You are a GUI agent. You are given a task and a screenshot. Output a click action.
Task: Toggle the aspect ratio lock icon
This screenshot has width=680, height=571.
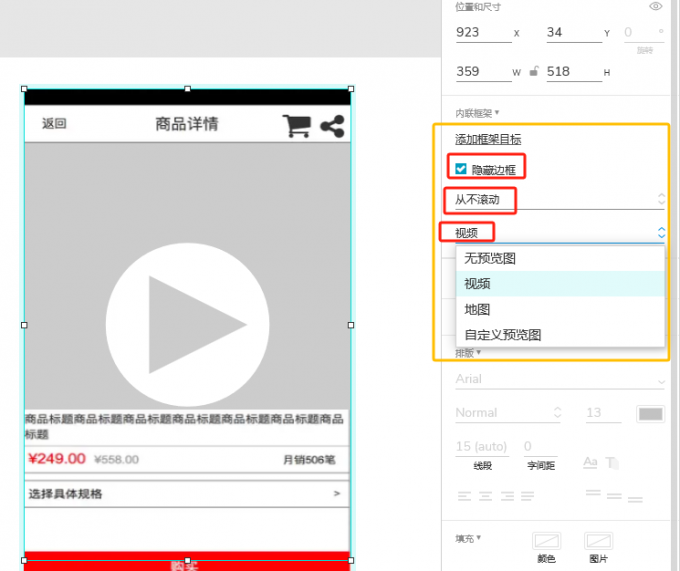pos(534,71)
